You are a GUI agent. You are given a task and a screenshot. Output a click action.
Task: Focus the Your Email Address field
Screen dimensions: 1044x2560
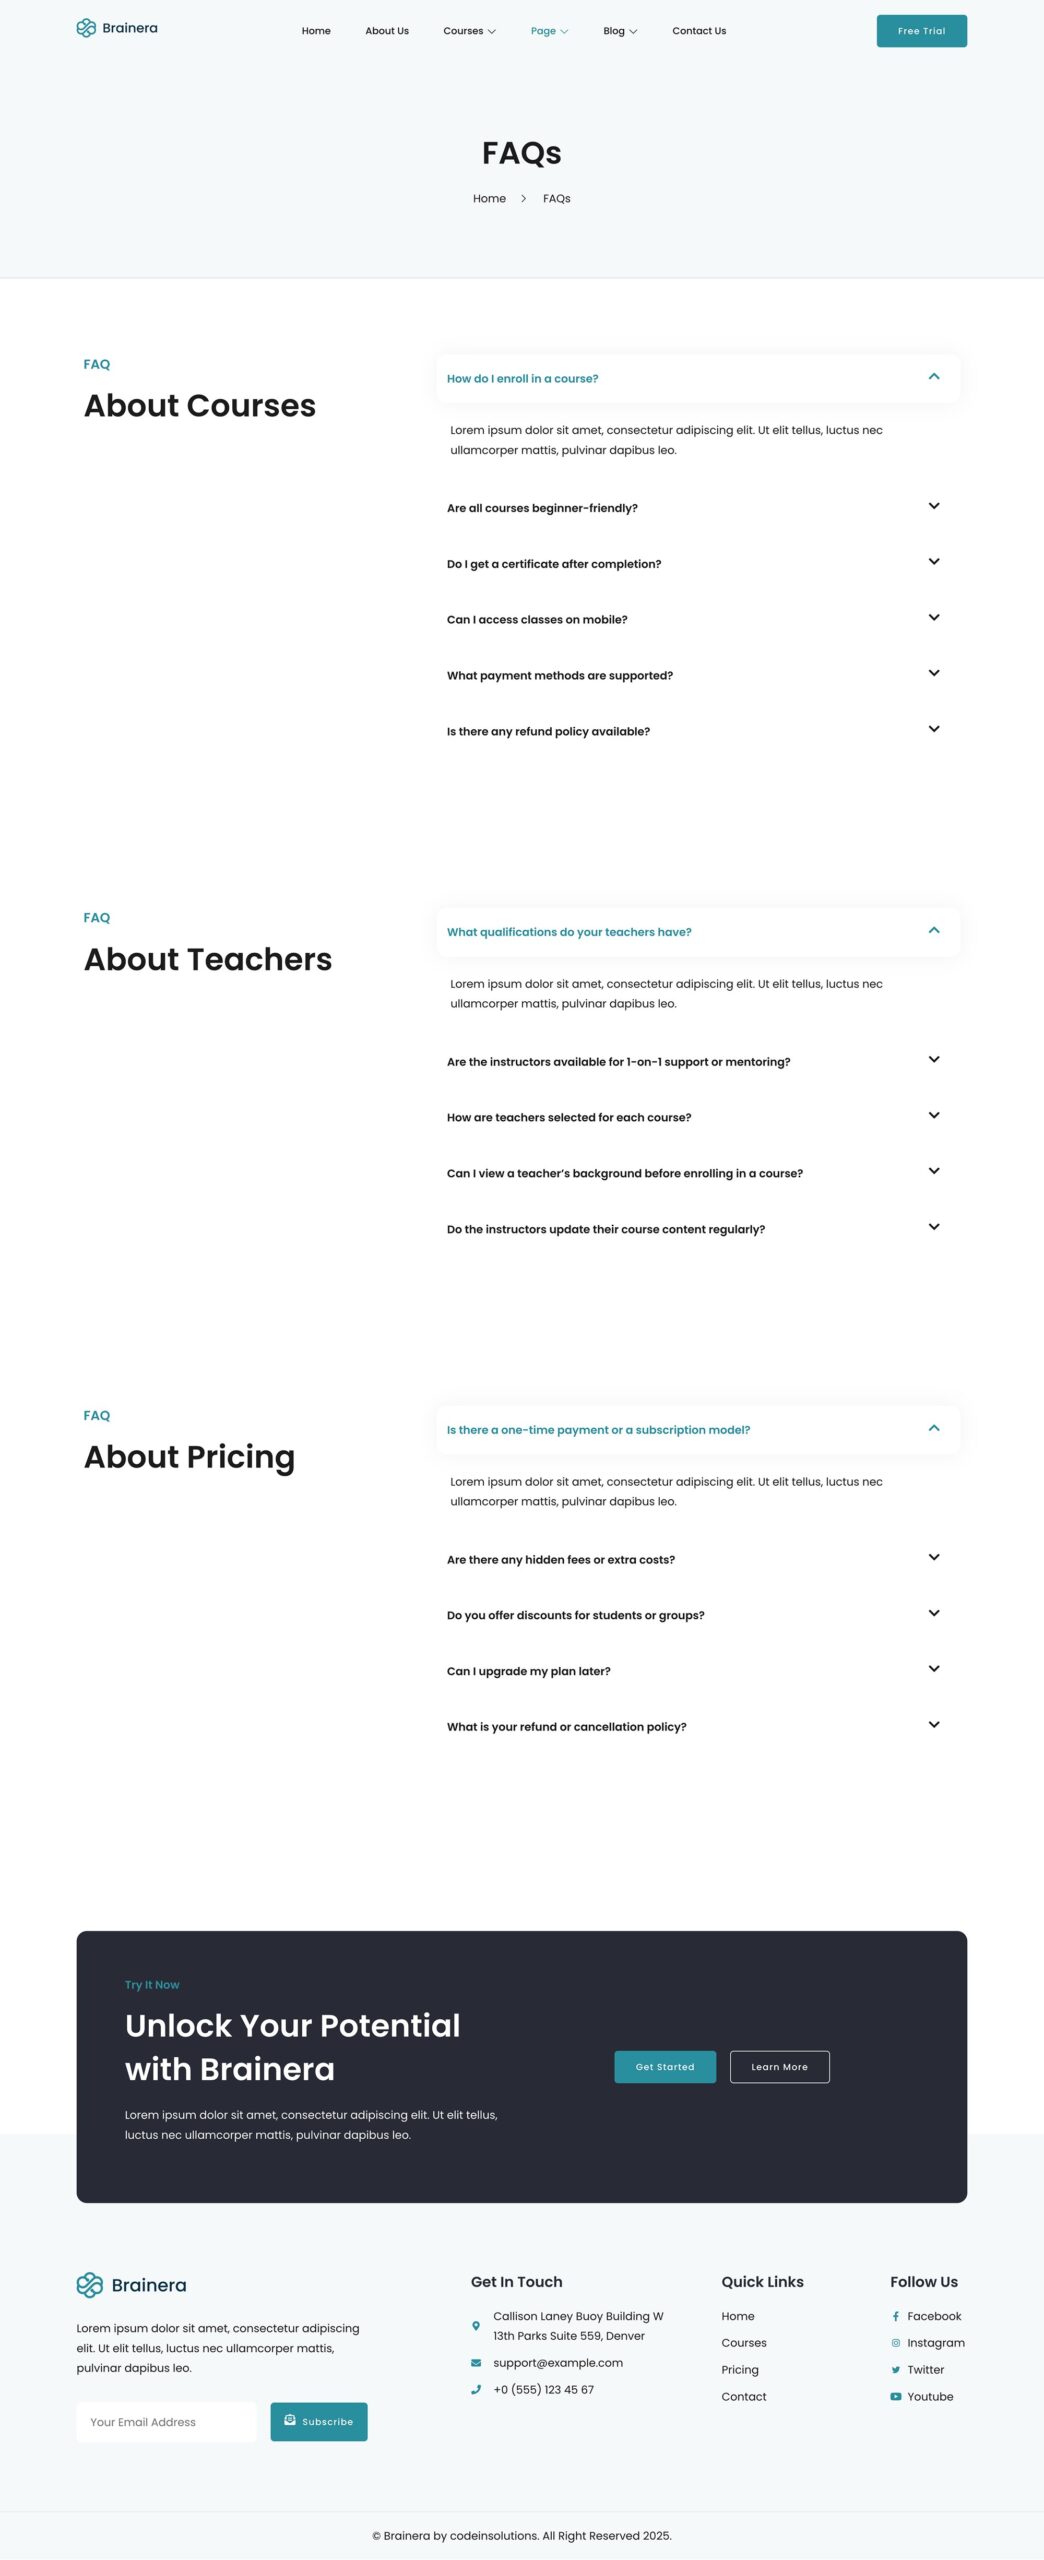(166, 2422)
